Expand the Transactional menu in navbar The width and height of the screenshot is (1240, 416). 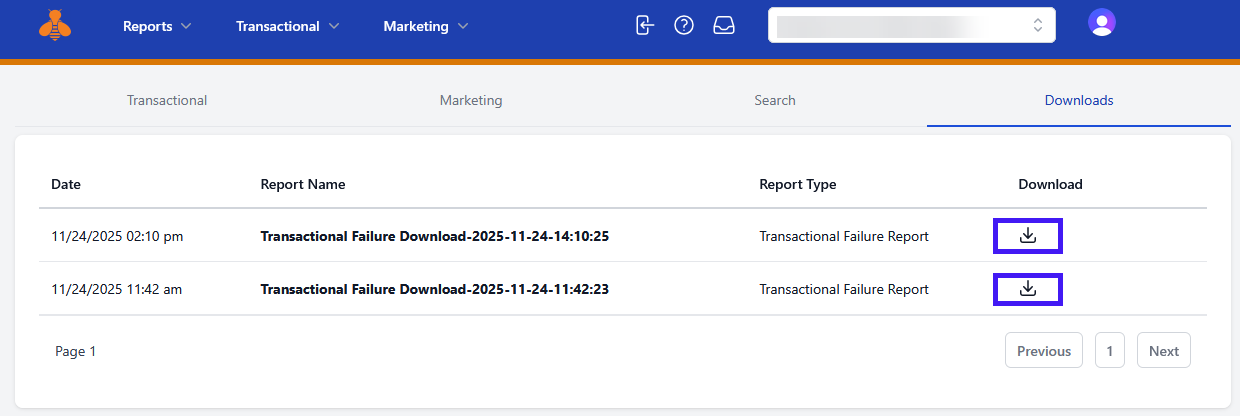coord(287,27)
